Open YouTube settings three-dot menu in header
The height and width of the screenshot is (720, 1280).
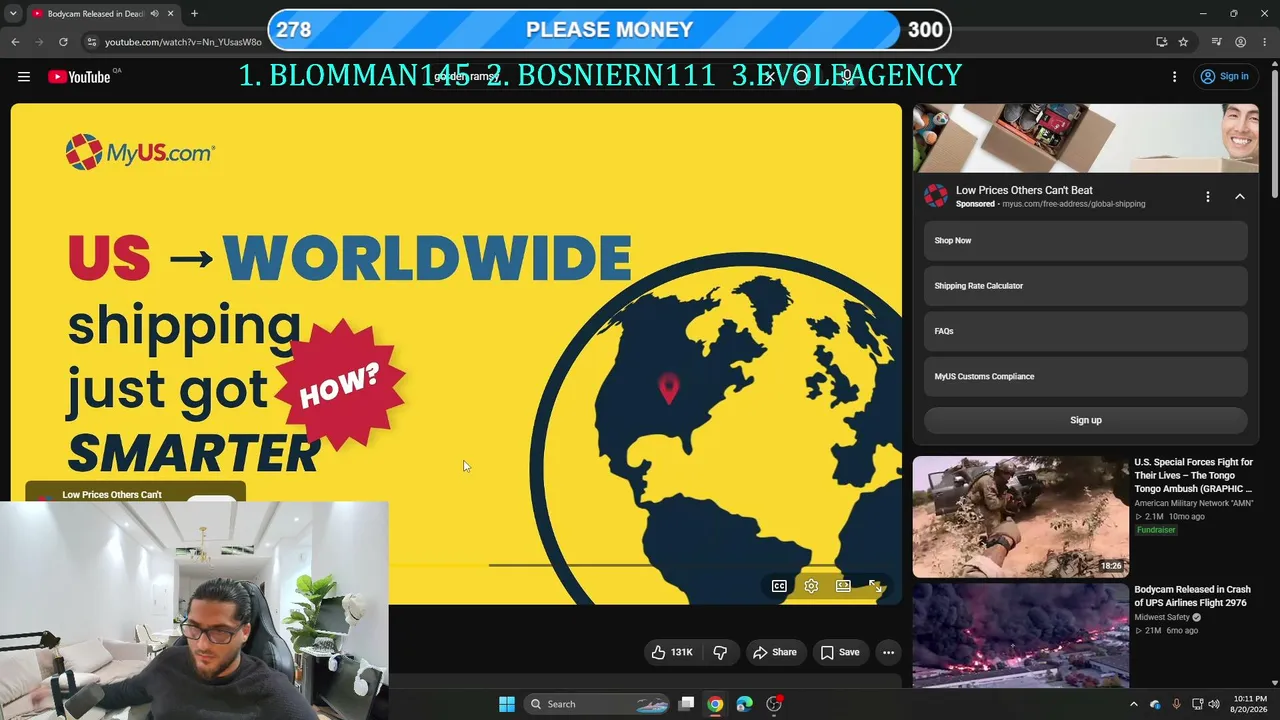1174,77
